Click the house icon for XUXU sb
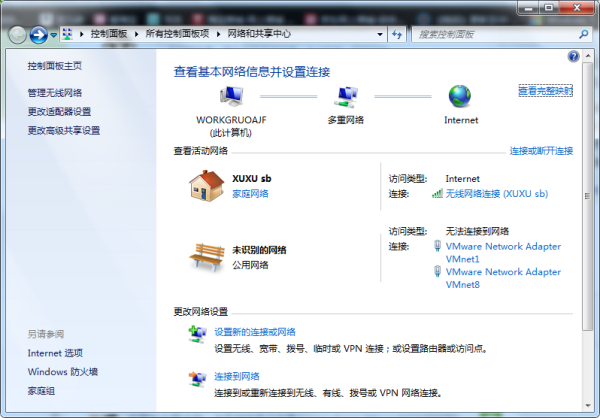600x418 pixels. 206,186
